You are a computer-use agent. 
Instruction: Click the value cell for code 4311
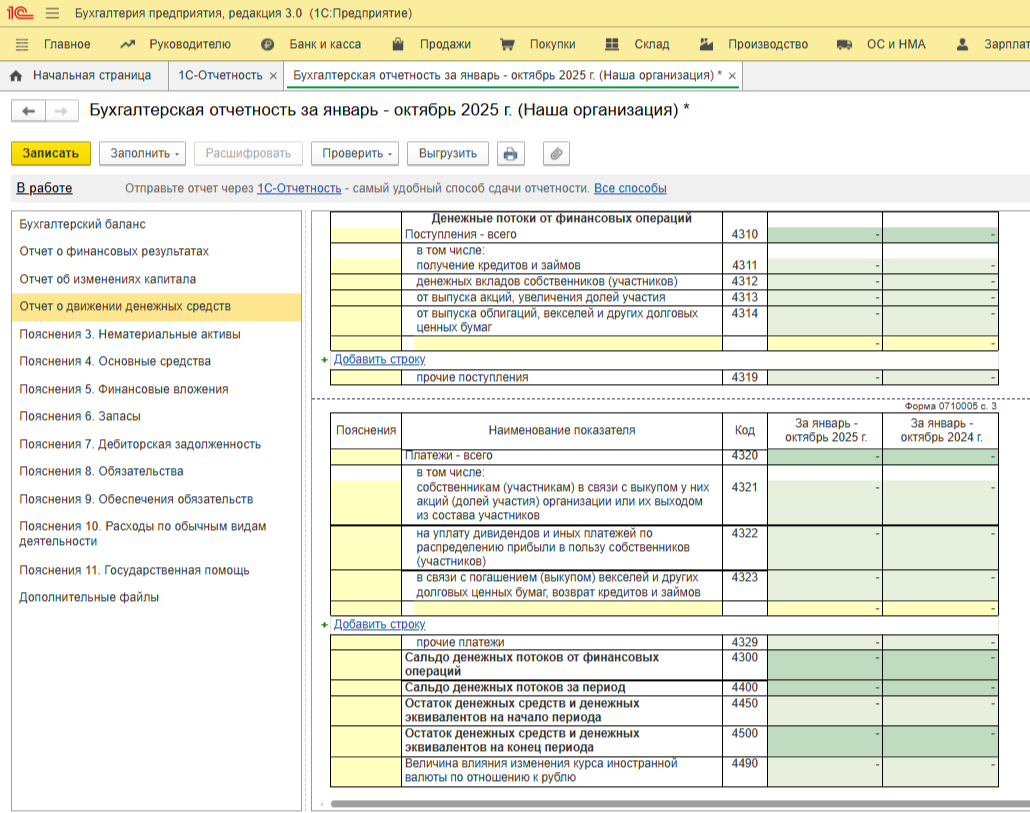pos(824,266)
